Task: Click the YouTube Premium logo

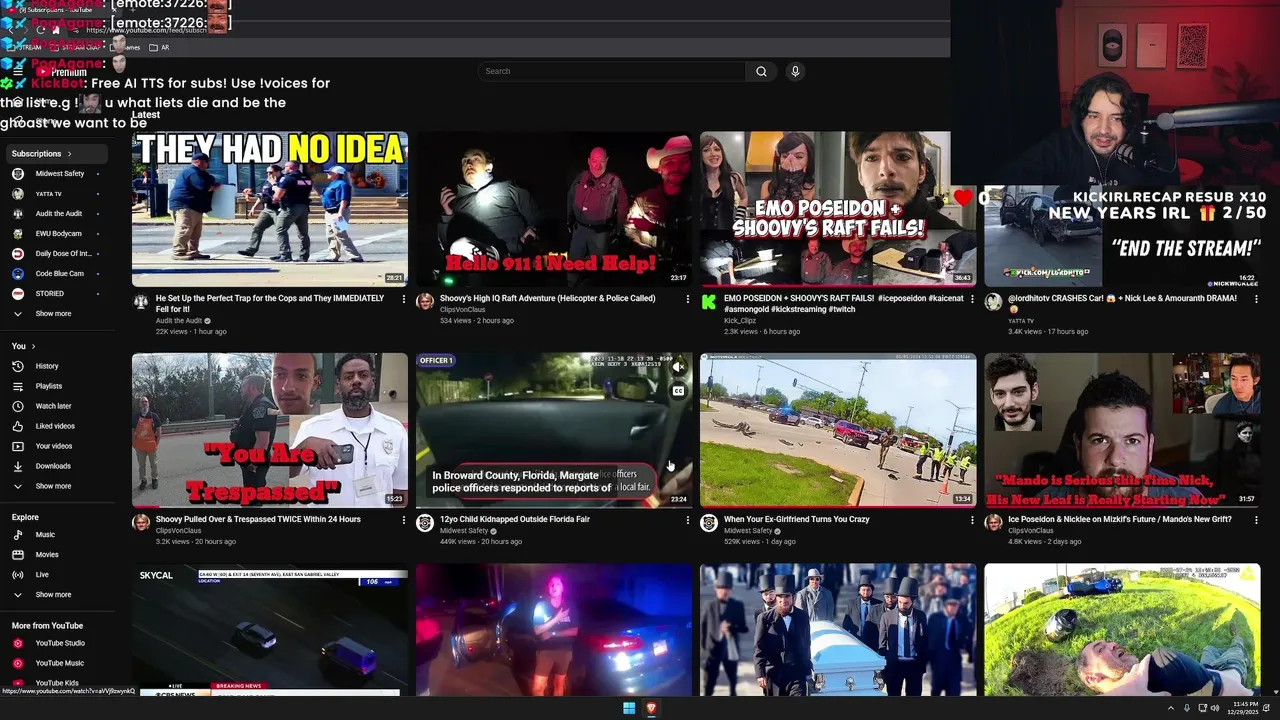Action: pyautogui.click(x=62, y=72)
